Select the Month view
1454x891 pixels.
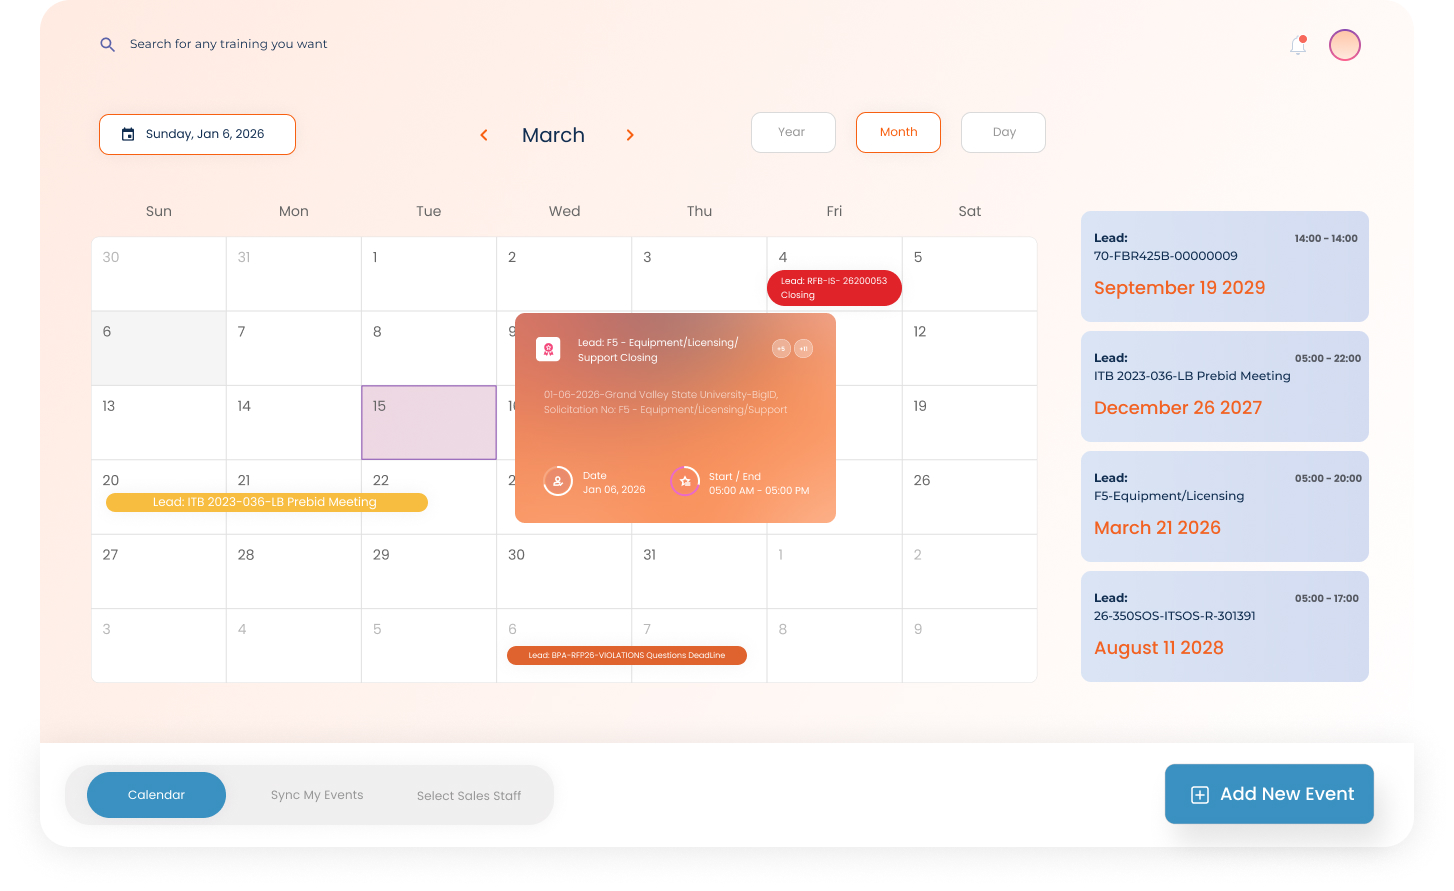click(898, 132)
